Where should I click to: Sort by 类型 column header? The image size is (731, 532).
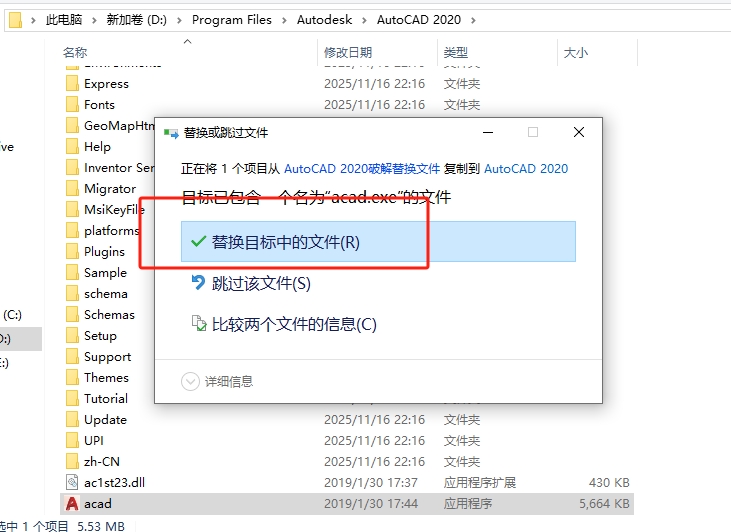pyautogui.click(x=455, y=53)
